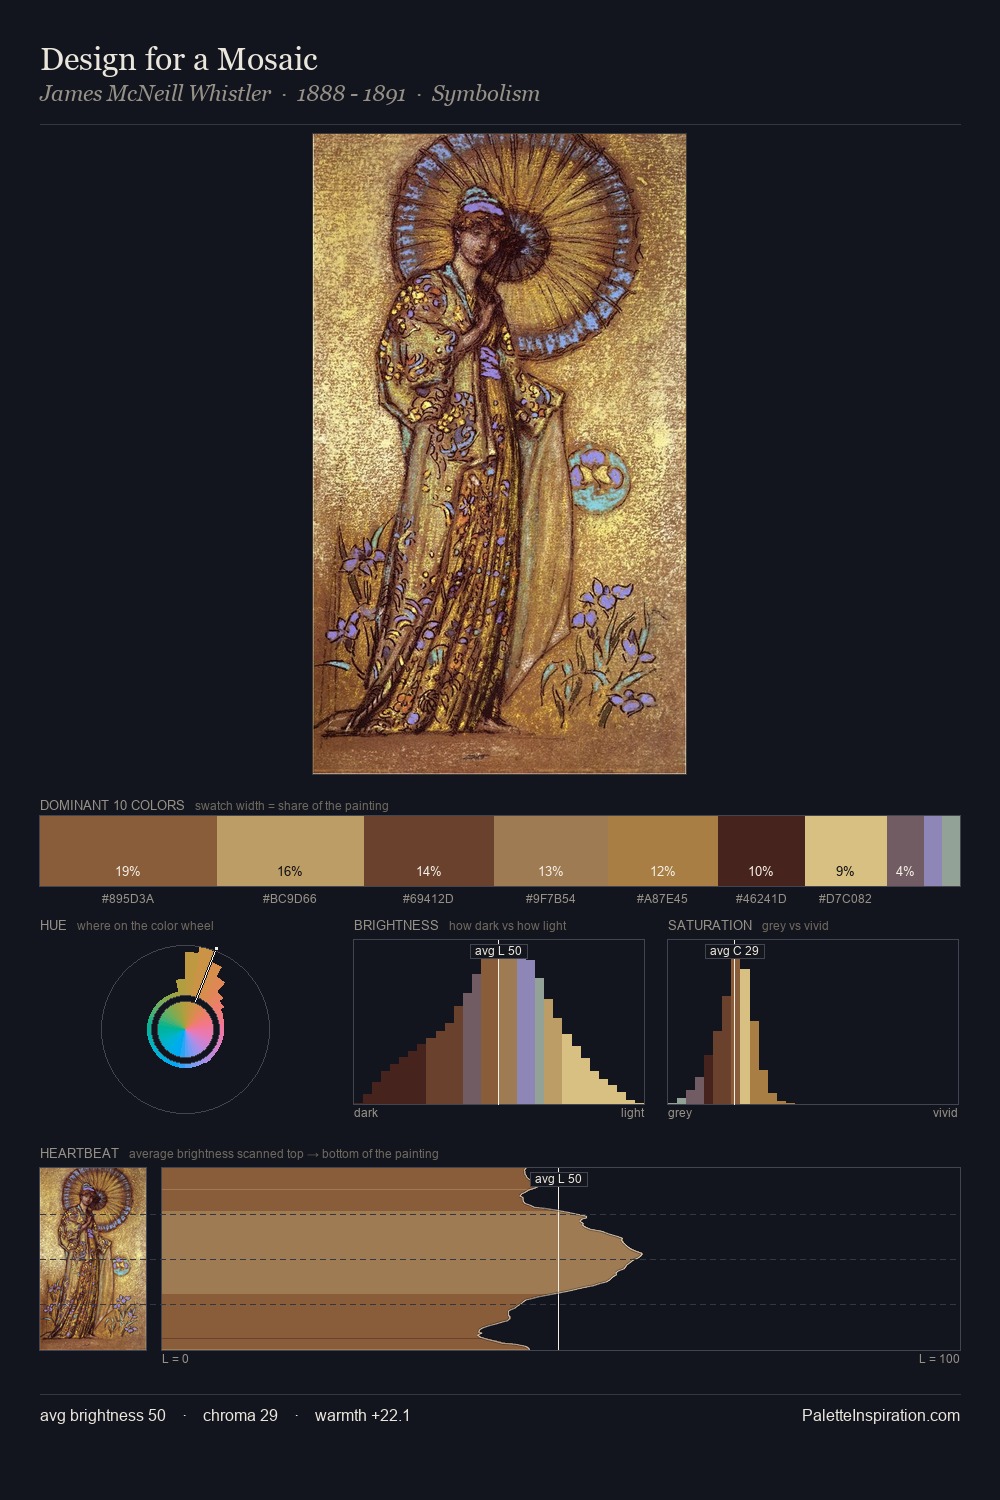This screenshot has width=1000, height=1500.
Task: Select the 4% mauve-grey swatch
Action: click(905, 851)
